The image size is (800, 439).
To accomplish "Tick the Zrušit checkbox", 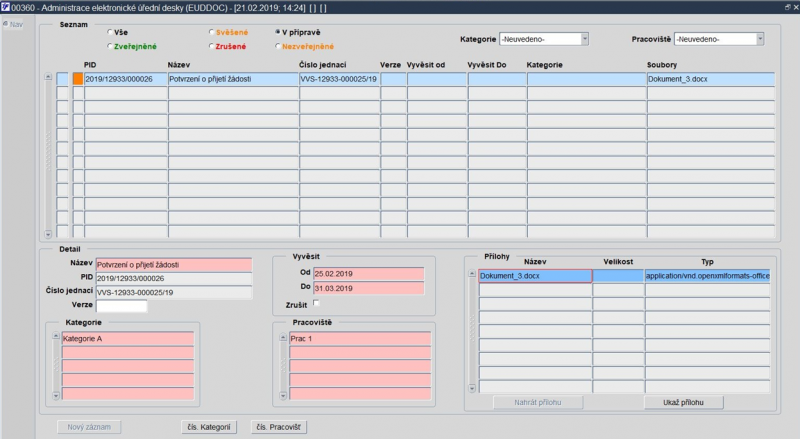I will 316,303.
